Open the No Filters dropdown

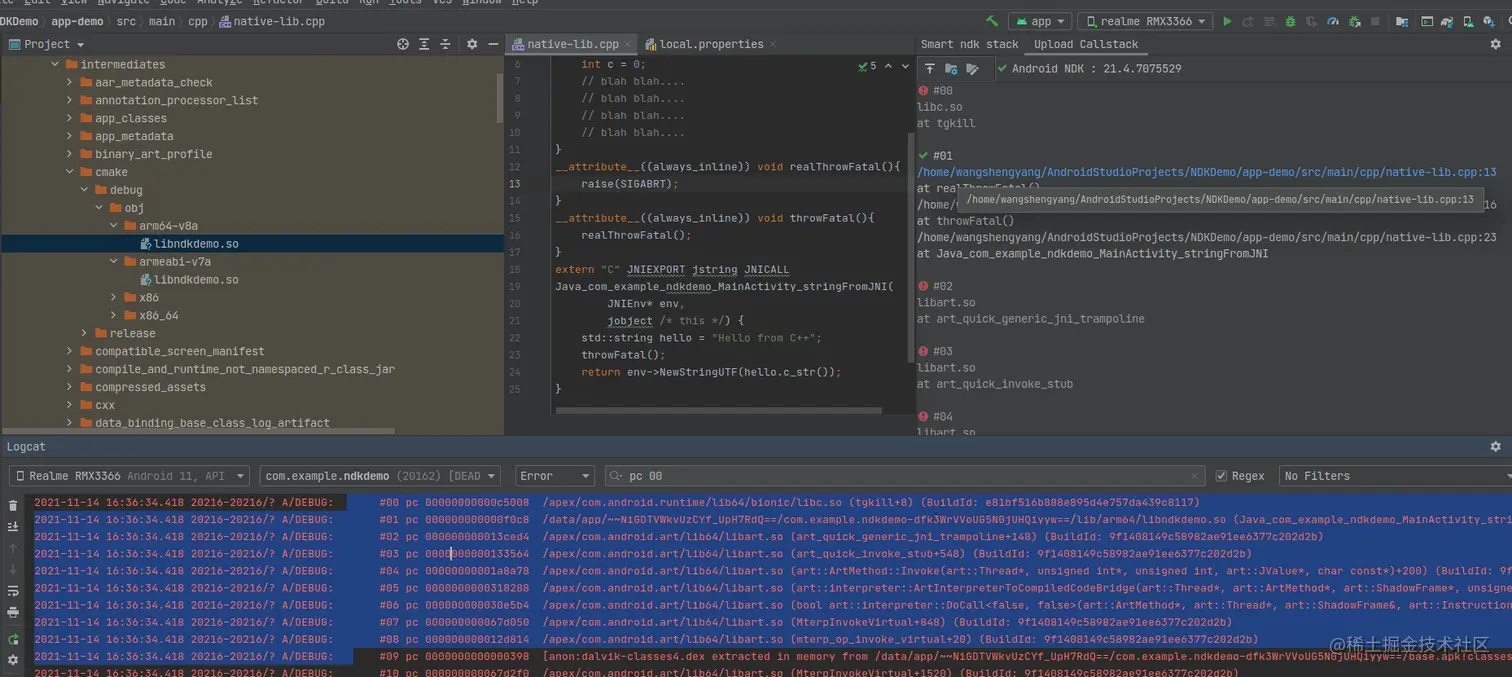(1395, 476)
